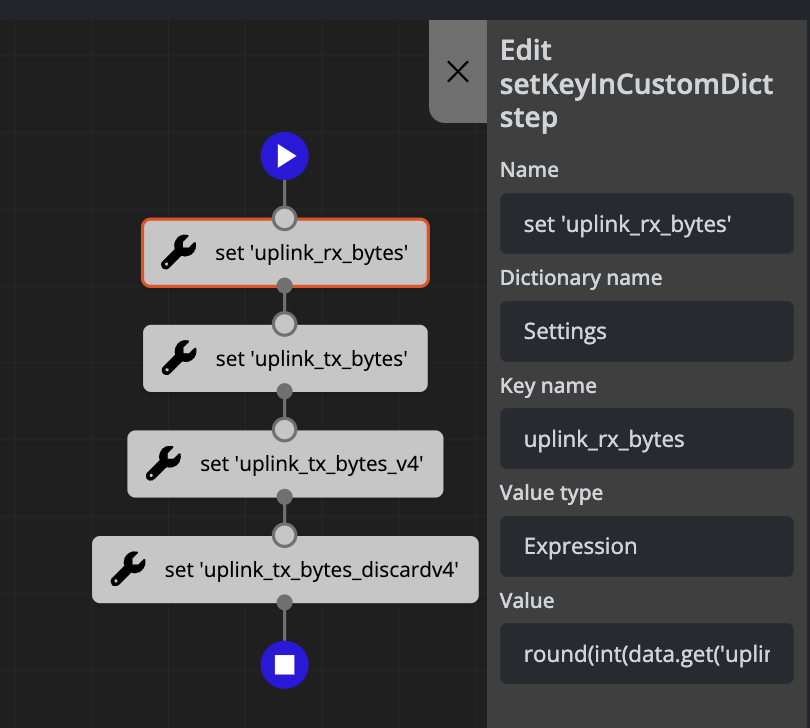Click the wrench icon on 'uplink_tx_bytes_v4' step

coord(164,464)
